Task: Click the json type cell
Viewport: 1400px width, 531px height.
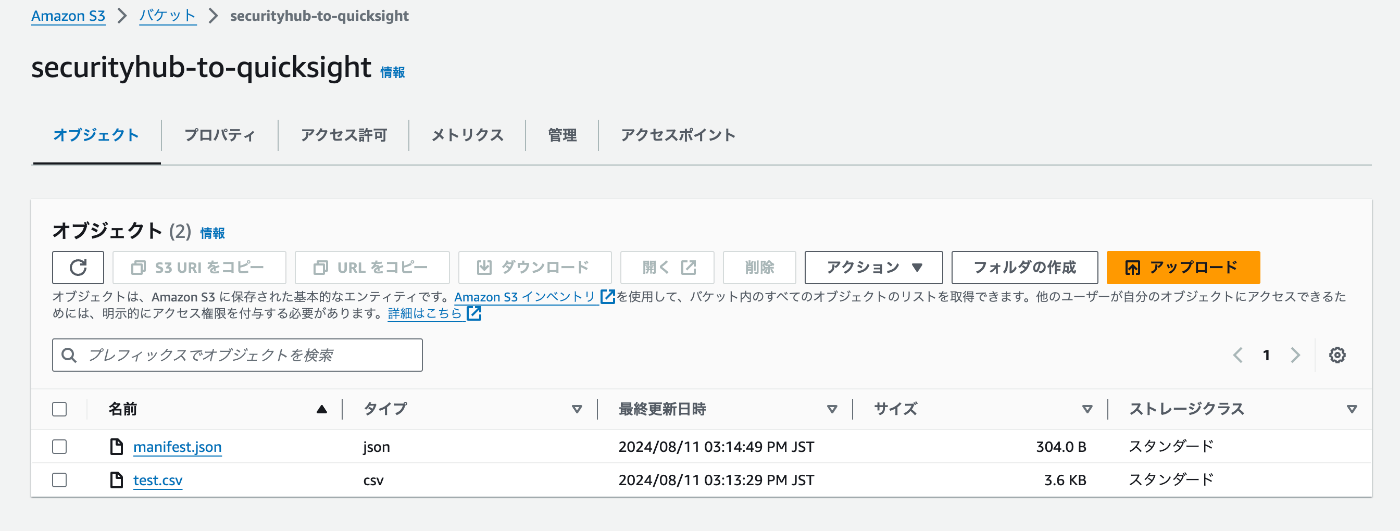Action: click(x=376, y=447)
